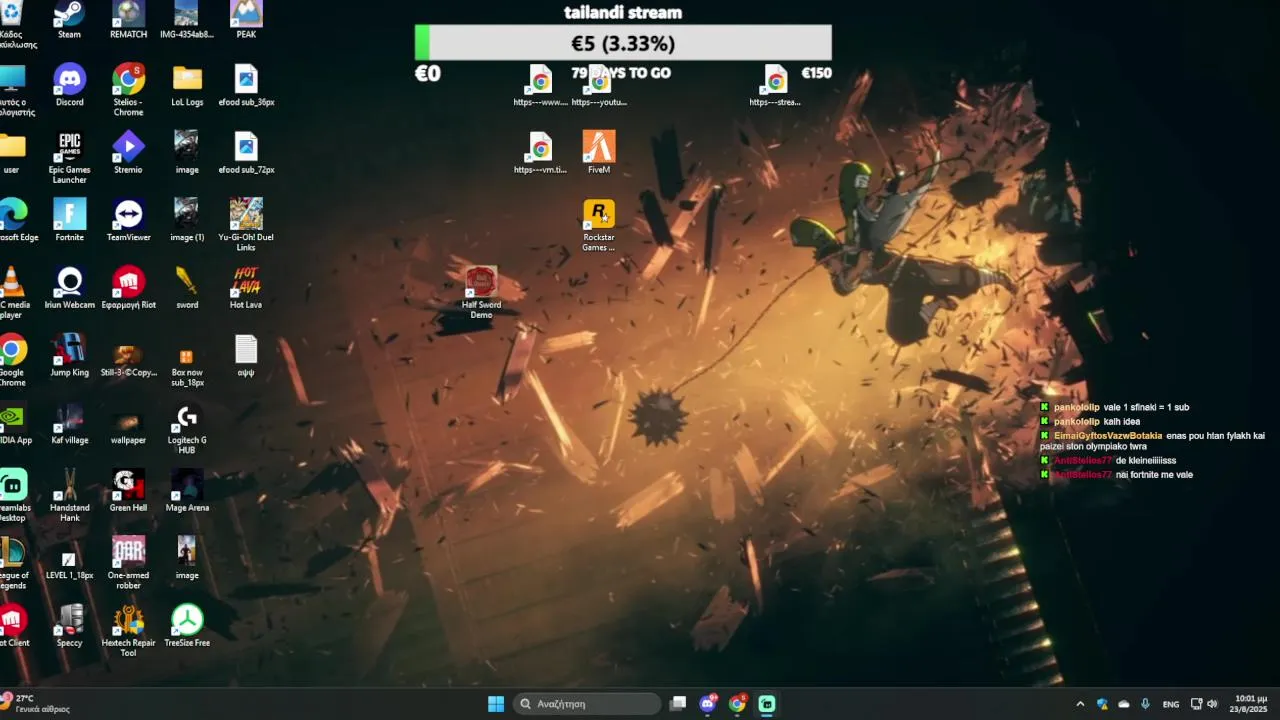Launch the Mage Arena shortcut

[187, 490]
